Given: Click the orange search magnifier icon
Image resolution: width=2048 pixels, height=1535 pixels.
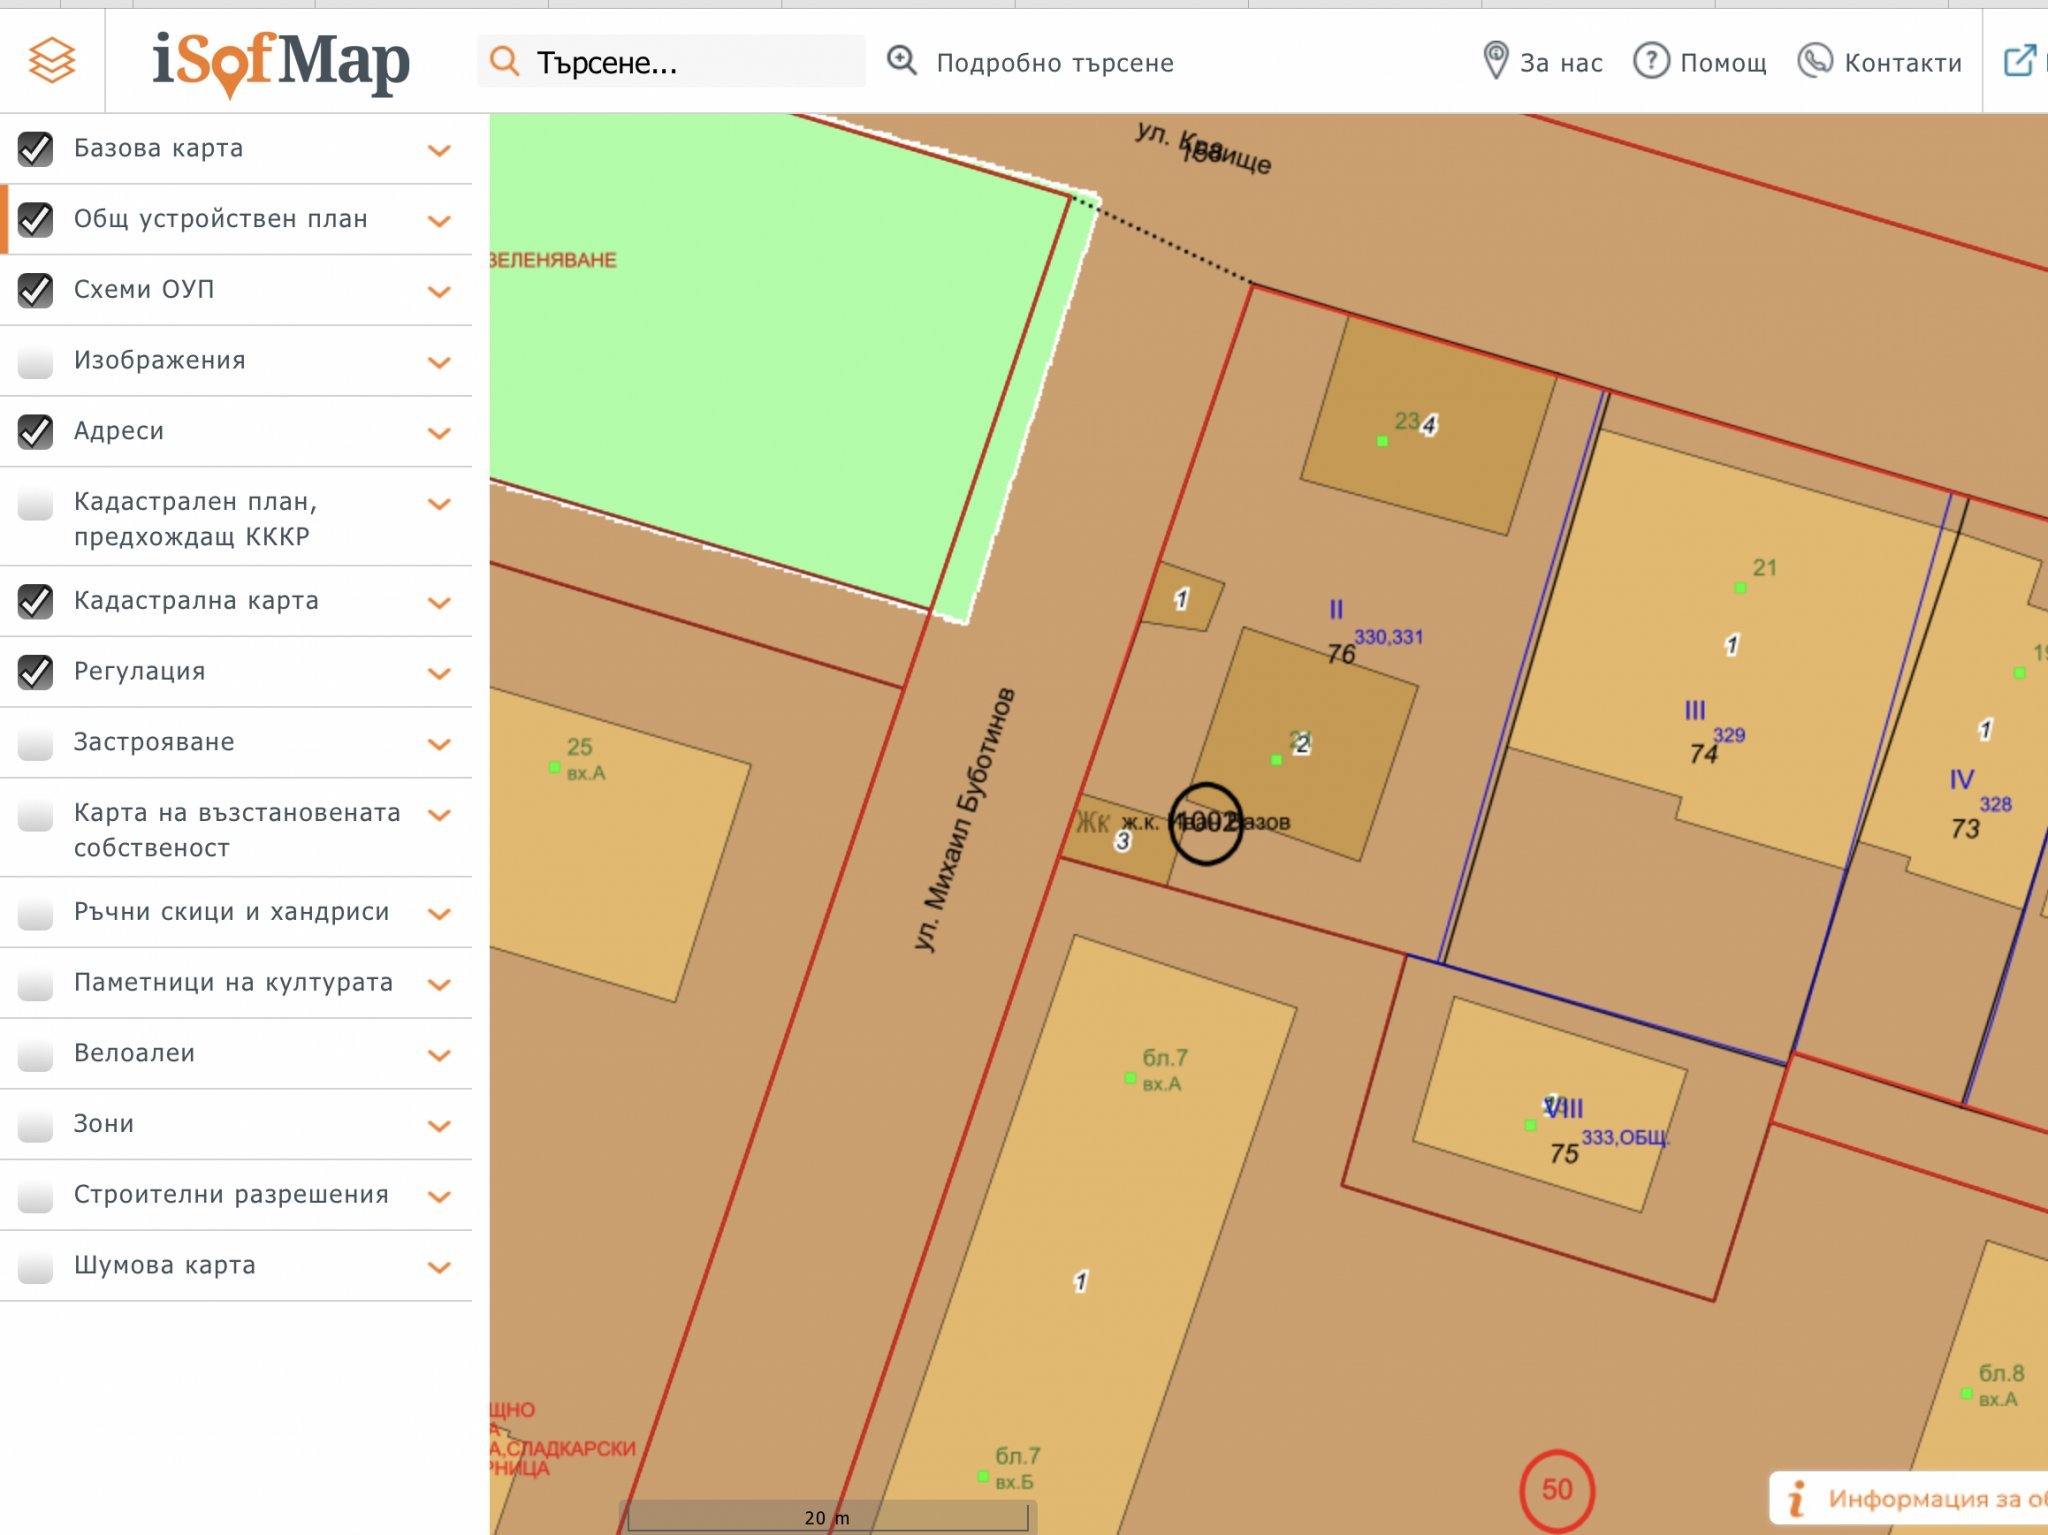Looking at the screenshot, I should [505, 62].
